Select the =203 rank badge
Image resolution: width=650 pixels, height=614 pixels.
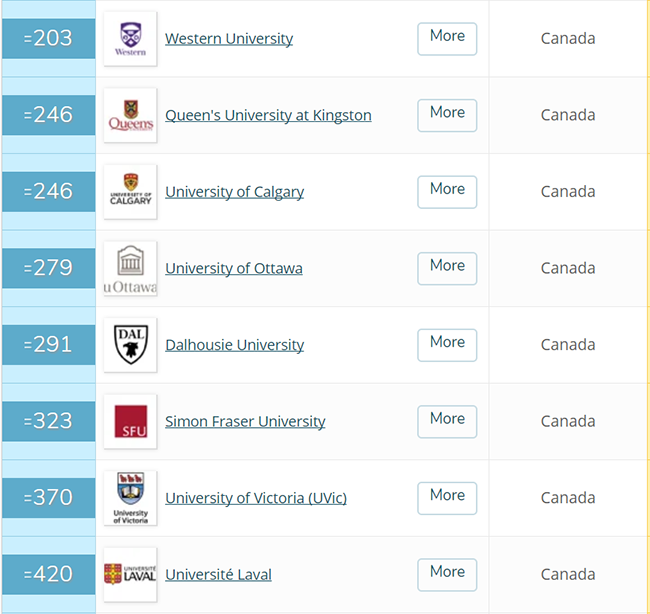[49, 39]
